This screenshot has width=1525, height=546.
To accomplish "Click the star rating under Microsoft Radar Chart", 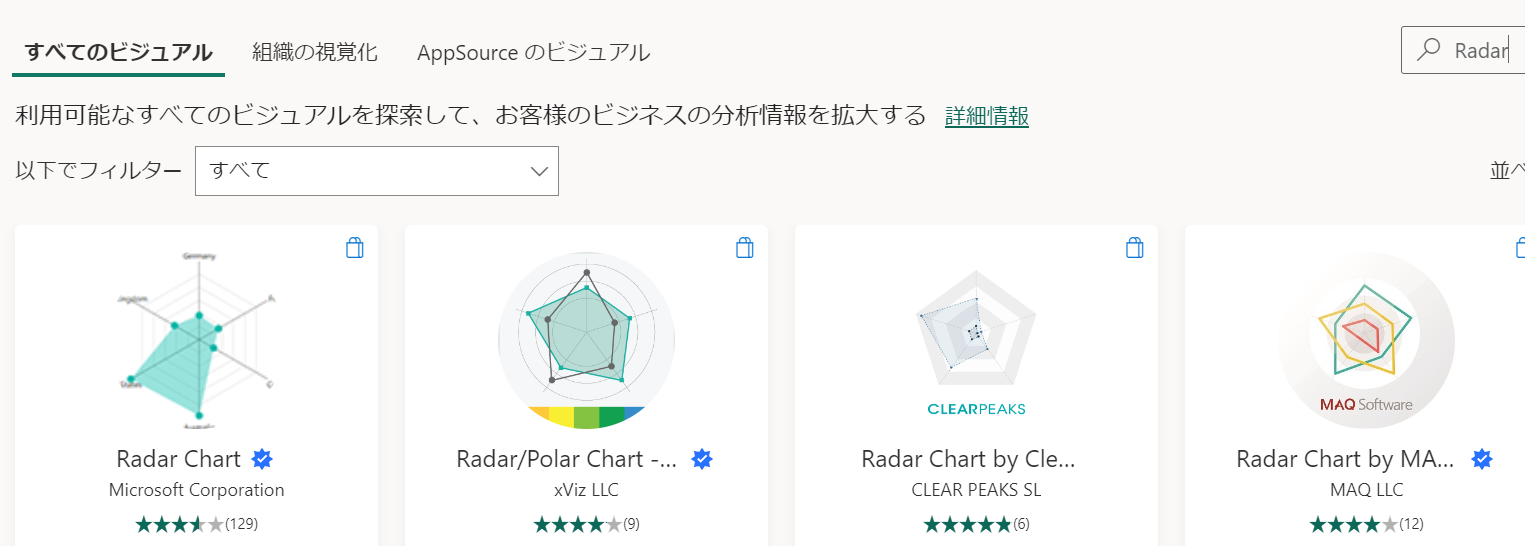I will [x=180, y=523].
